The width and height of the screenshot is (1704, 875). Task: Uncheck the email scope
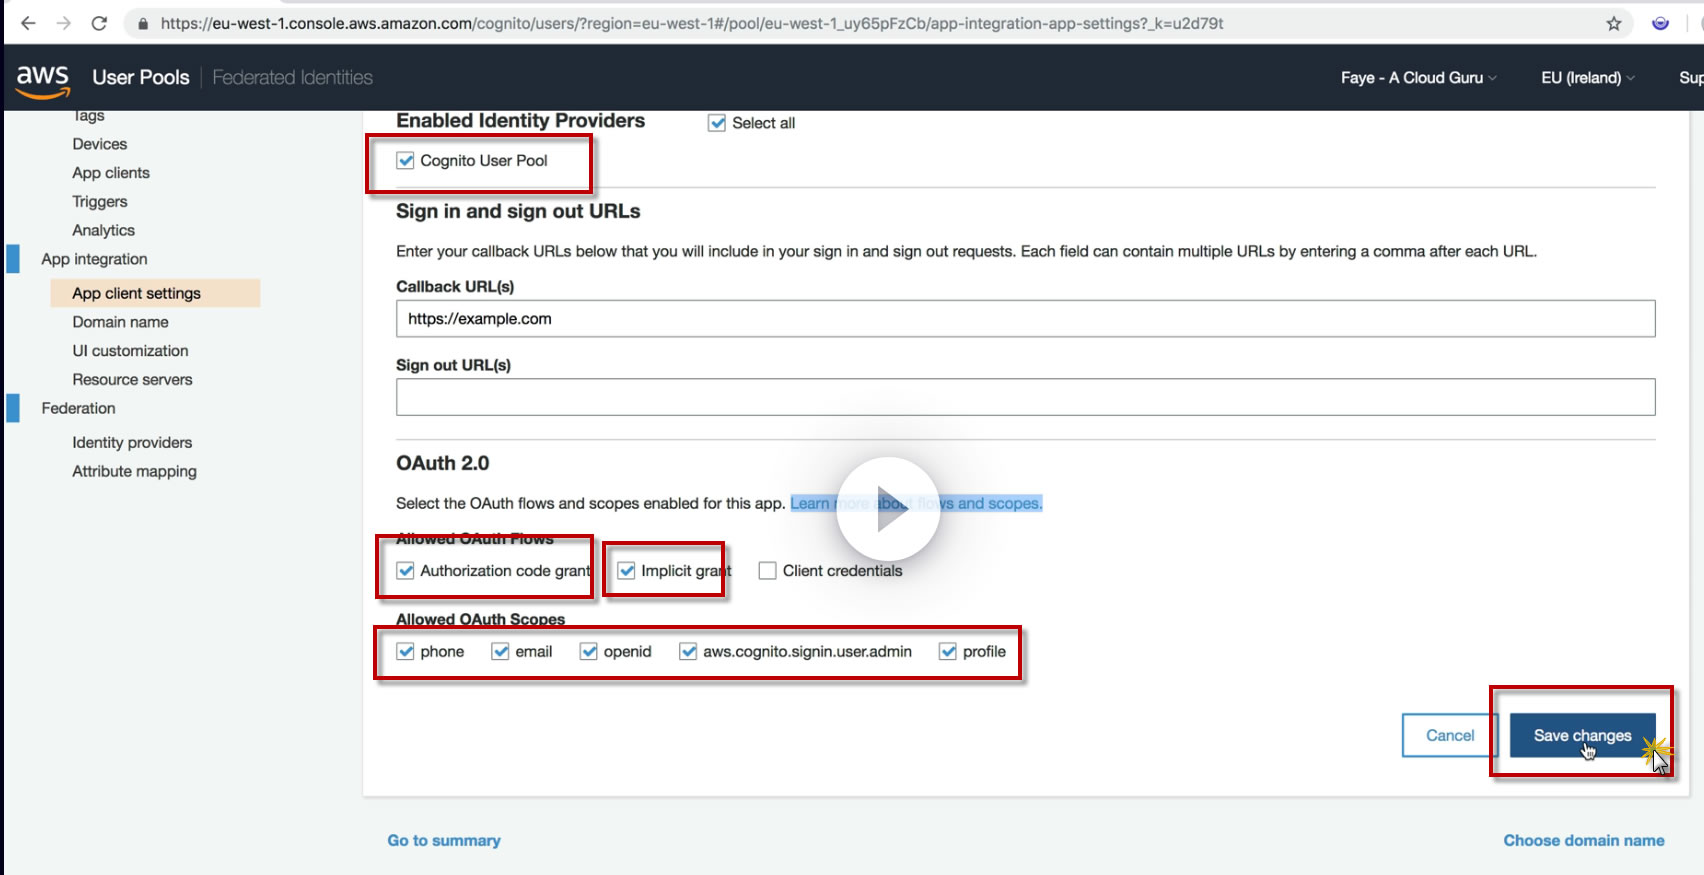[x=500, y=652]
